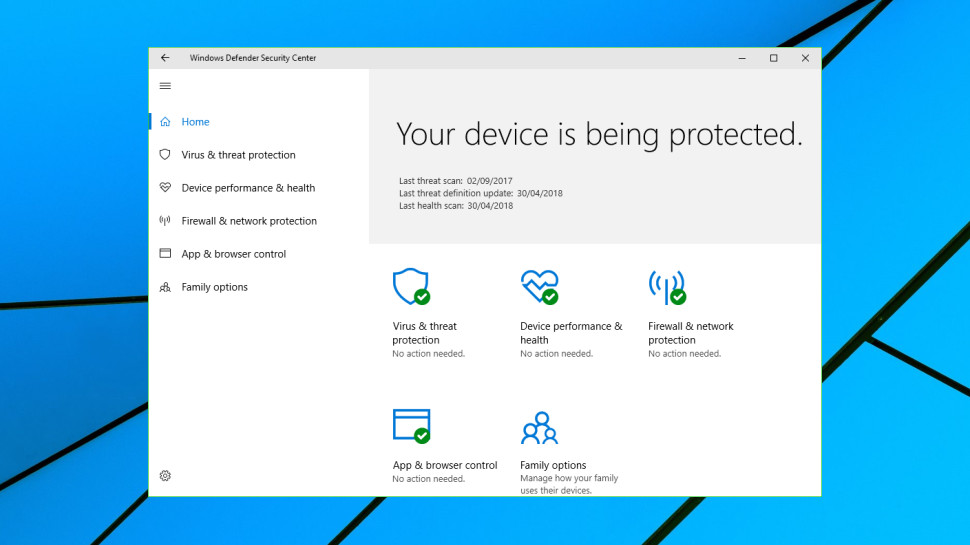The image size is (970, 545).
Task: Maximize the Security Center window
Action: 773,58
